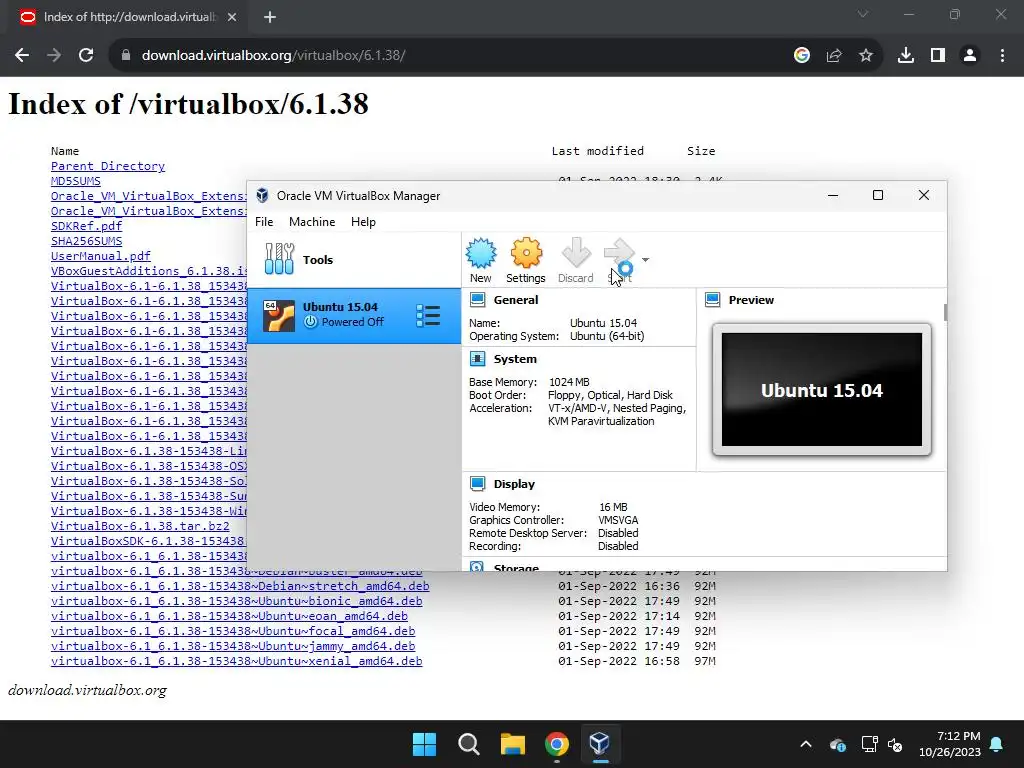Click the New virtual machine icon
The height and width of the screenshot is (768, 1024).
tap(481, 253)
